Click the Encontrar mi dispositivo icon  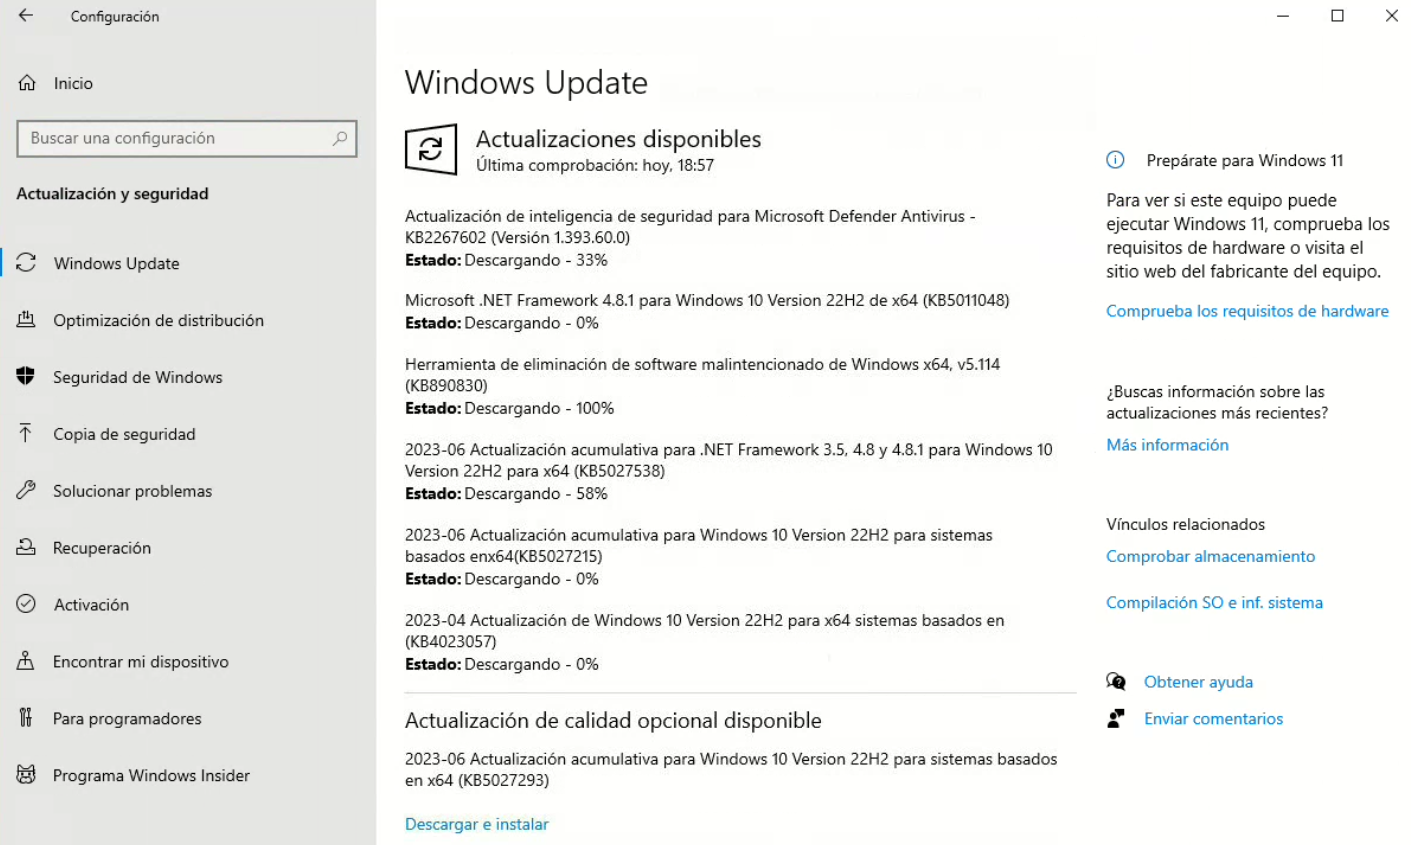[x=26, y=661]
